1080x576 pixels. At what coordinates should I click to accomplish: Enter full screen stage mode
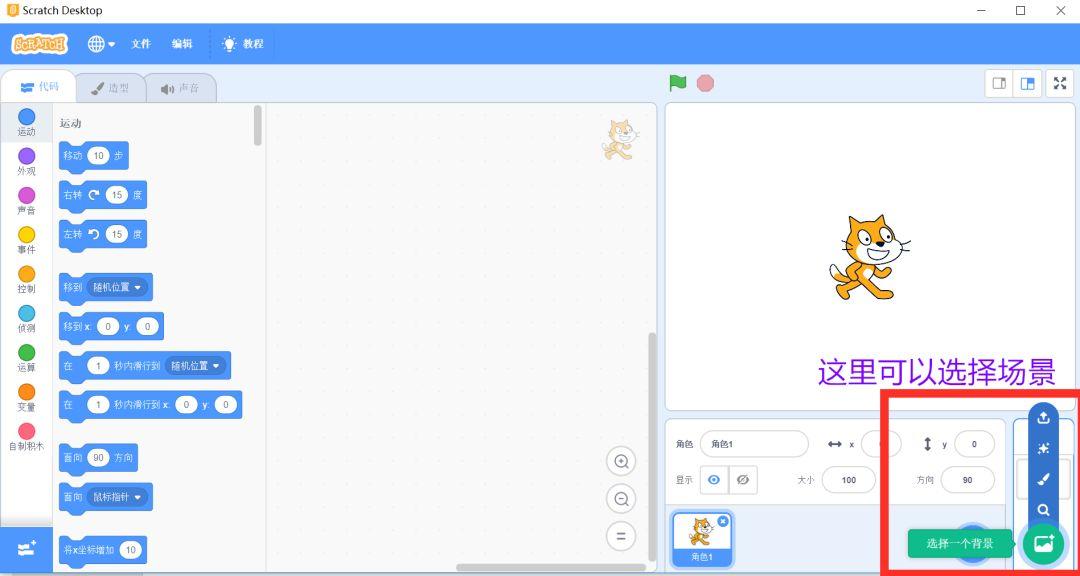(1060, 84)
